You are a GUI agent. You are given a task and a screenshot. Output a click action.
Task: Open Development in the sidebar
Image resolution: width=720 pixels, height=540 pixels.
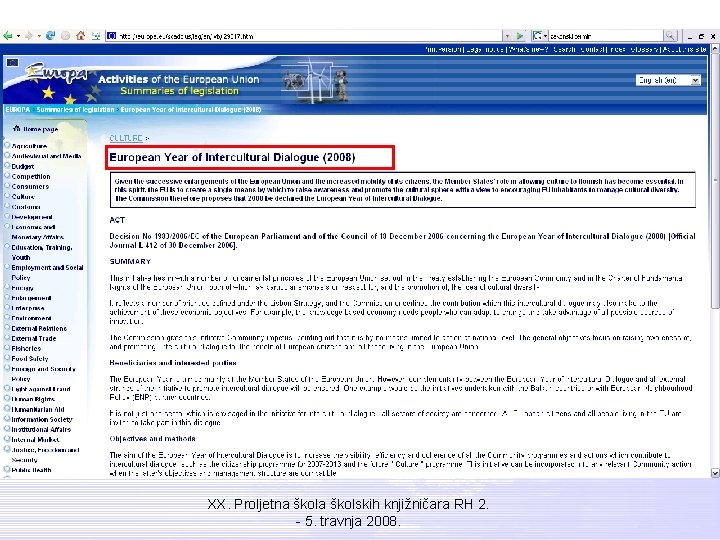[x=32, y=217]
